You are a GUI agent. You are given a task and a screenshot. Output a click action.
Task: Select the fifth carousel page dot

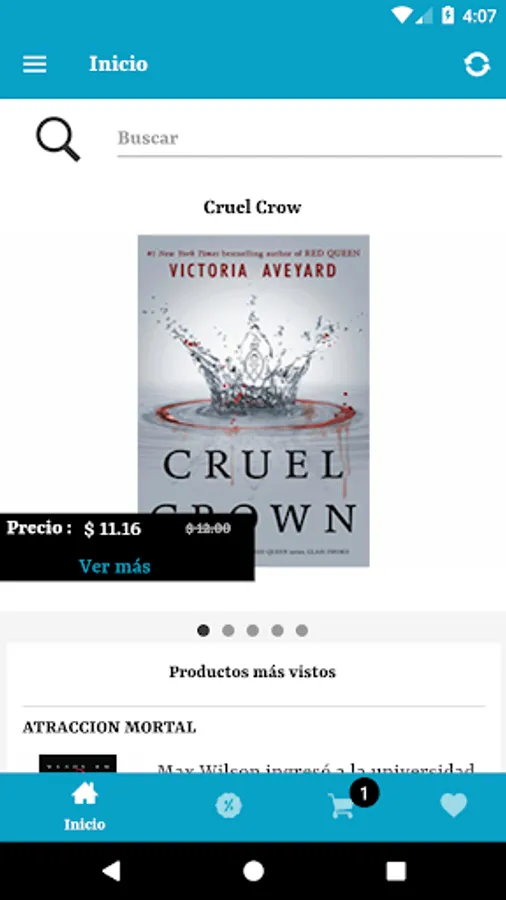click(302, 631)
